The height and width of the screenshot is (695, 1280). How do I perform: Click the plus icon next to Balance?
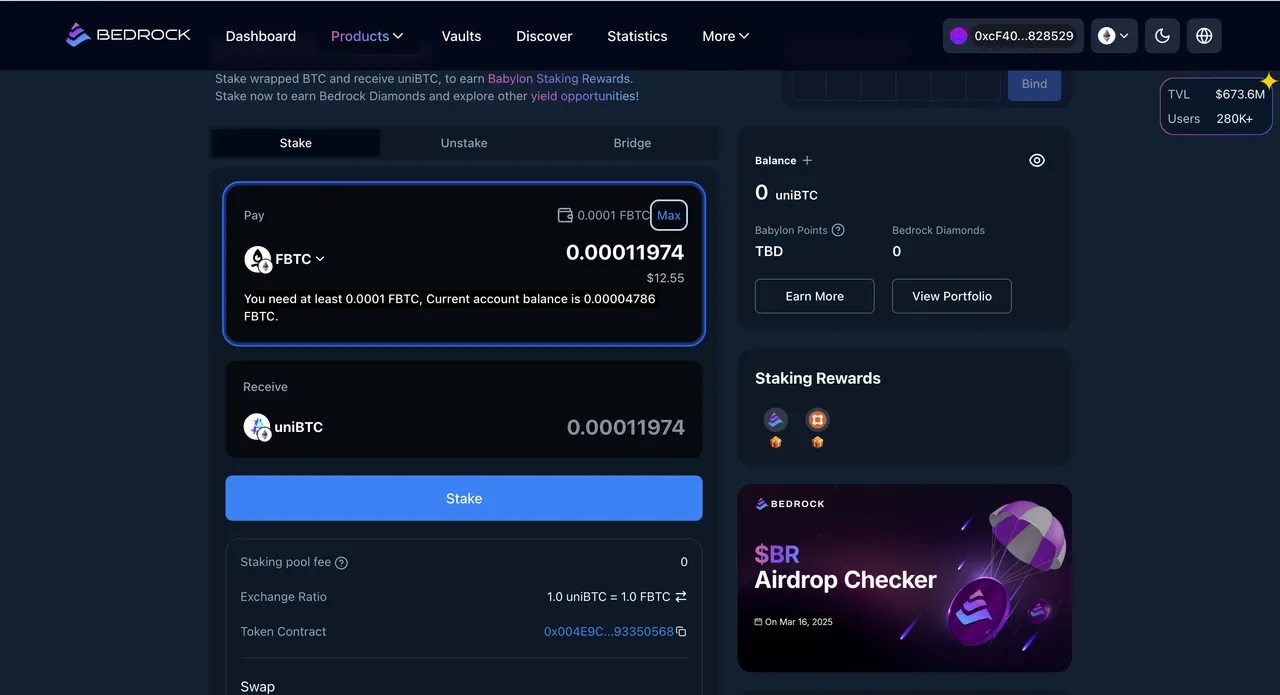[x=807, y=160]
